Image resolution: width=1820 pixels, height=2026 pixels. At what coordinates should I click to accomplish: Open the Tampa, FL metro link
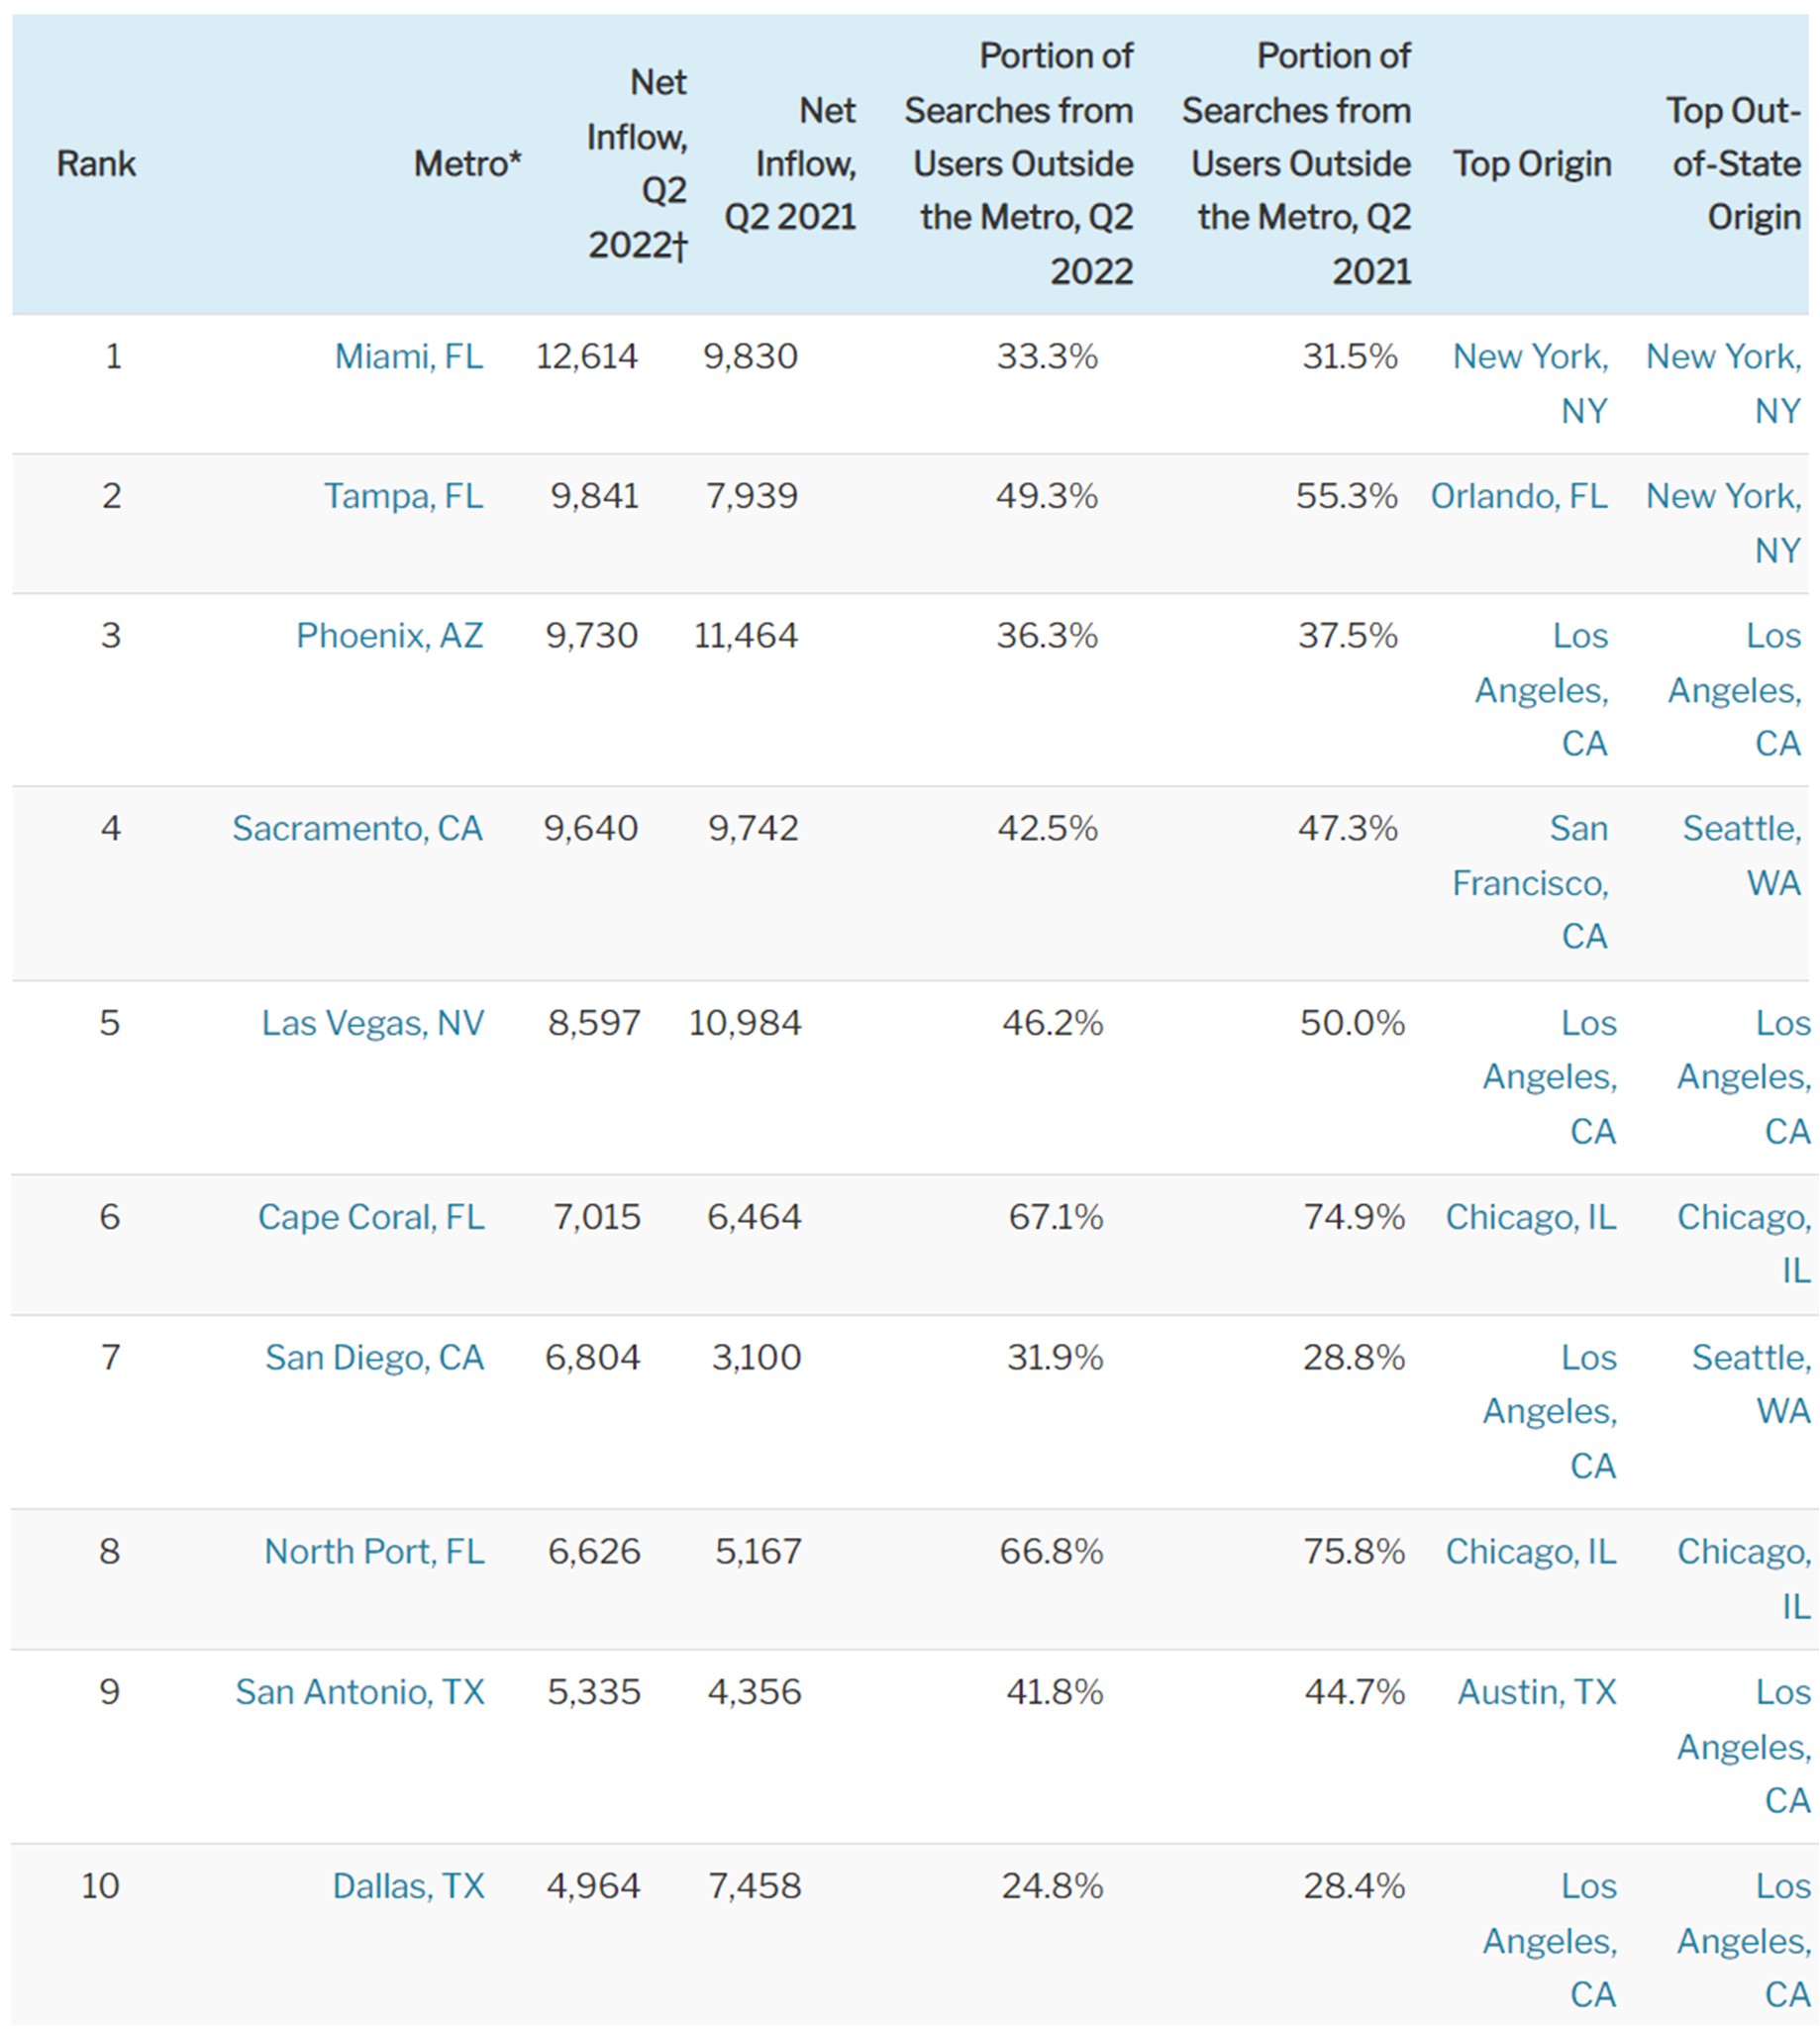point(403,496)
